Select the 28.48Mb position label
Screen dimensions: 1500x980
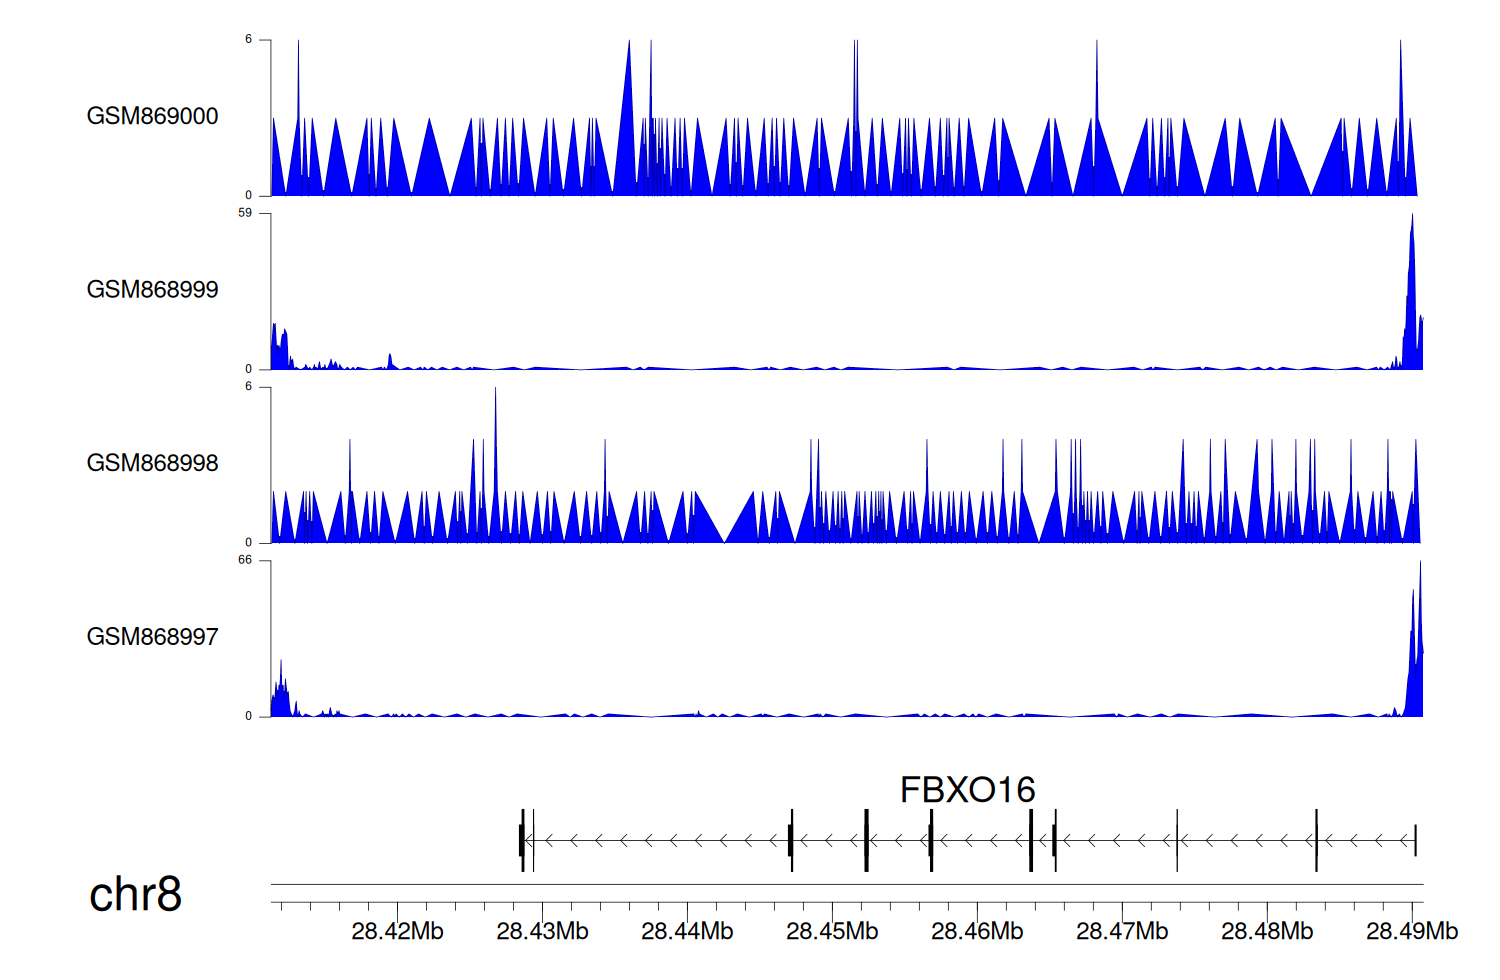point(1267,932)
